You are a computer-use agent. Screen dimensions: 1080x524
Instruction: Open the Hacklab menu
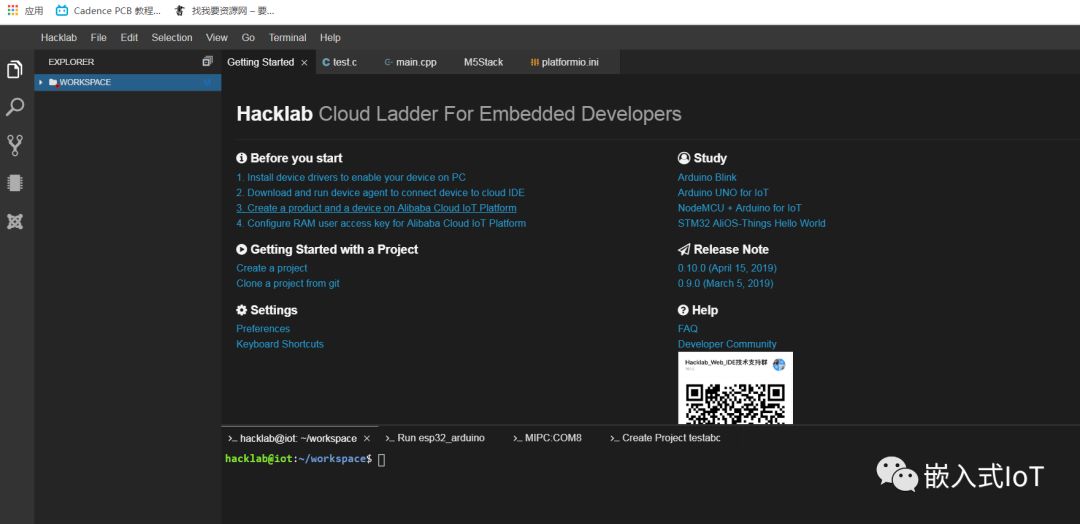point(58,37)
